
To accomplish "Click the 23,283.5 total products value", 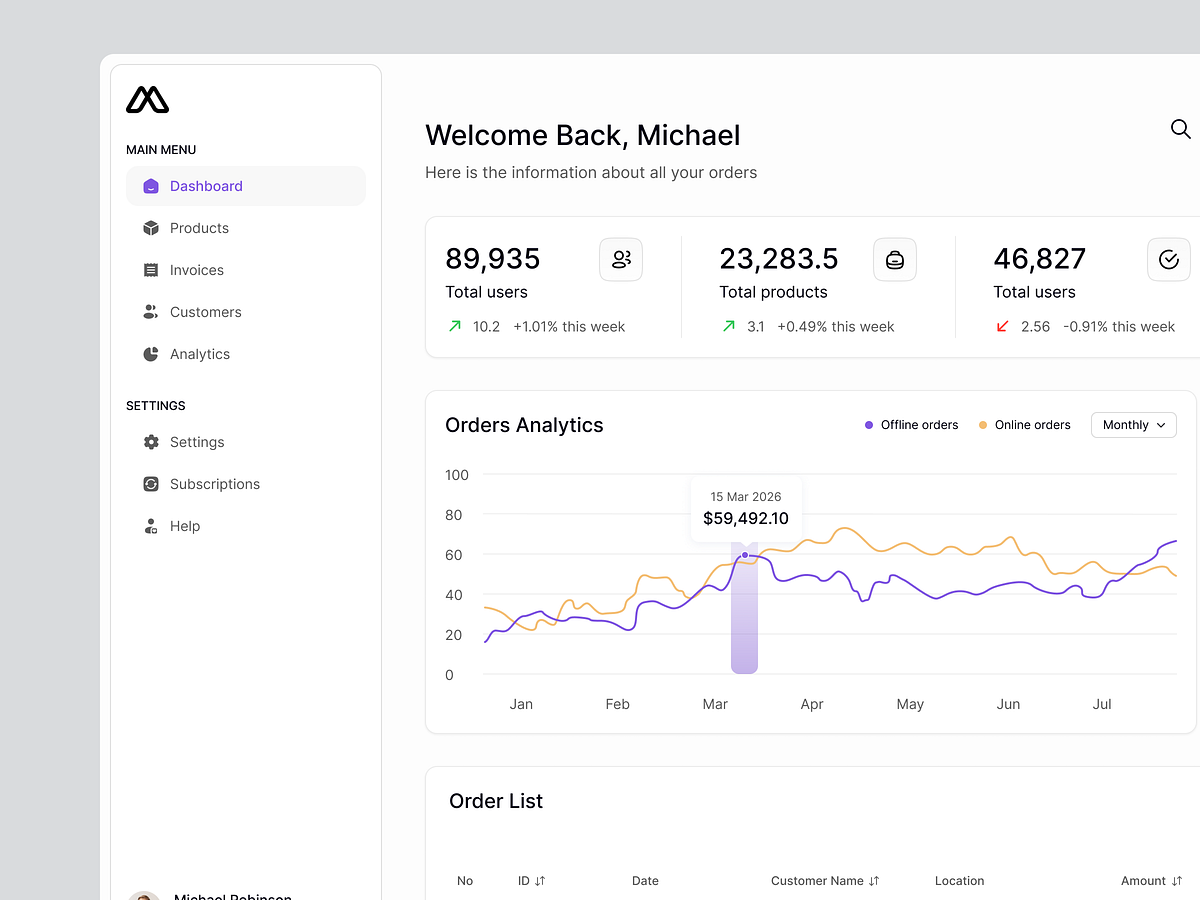I will click(779, 259).
